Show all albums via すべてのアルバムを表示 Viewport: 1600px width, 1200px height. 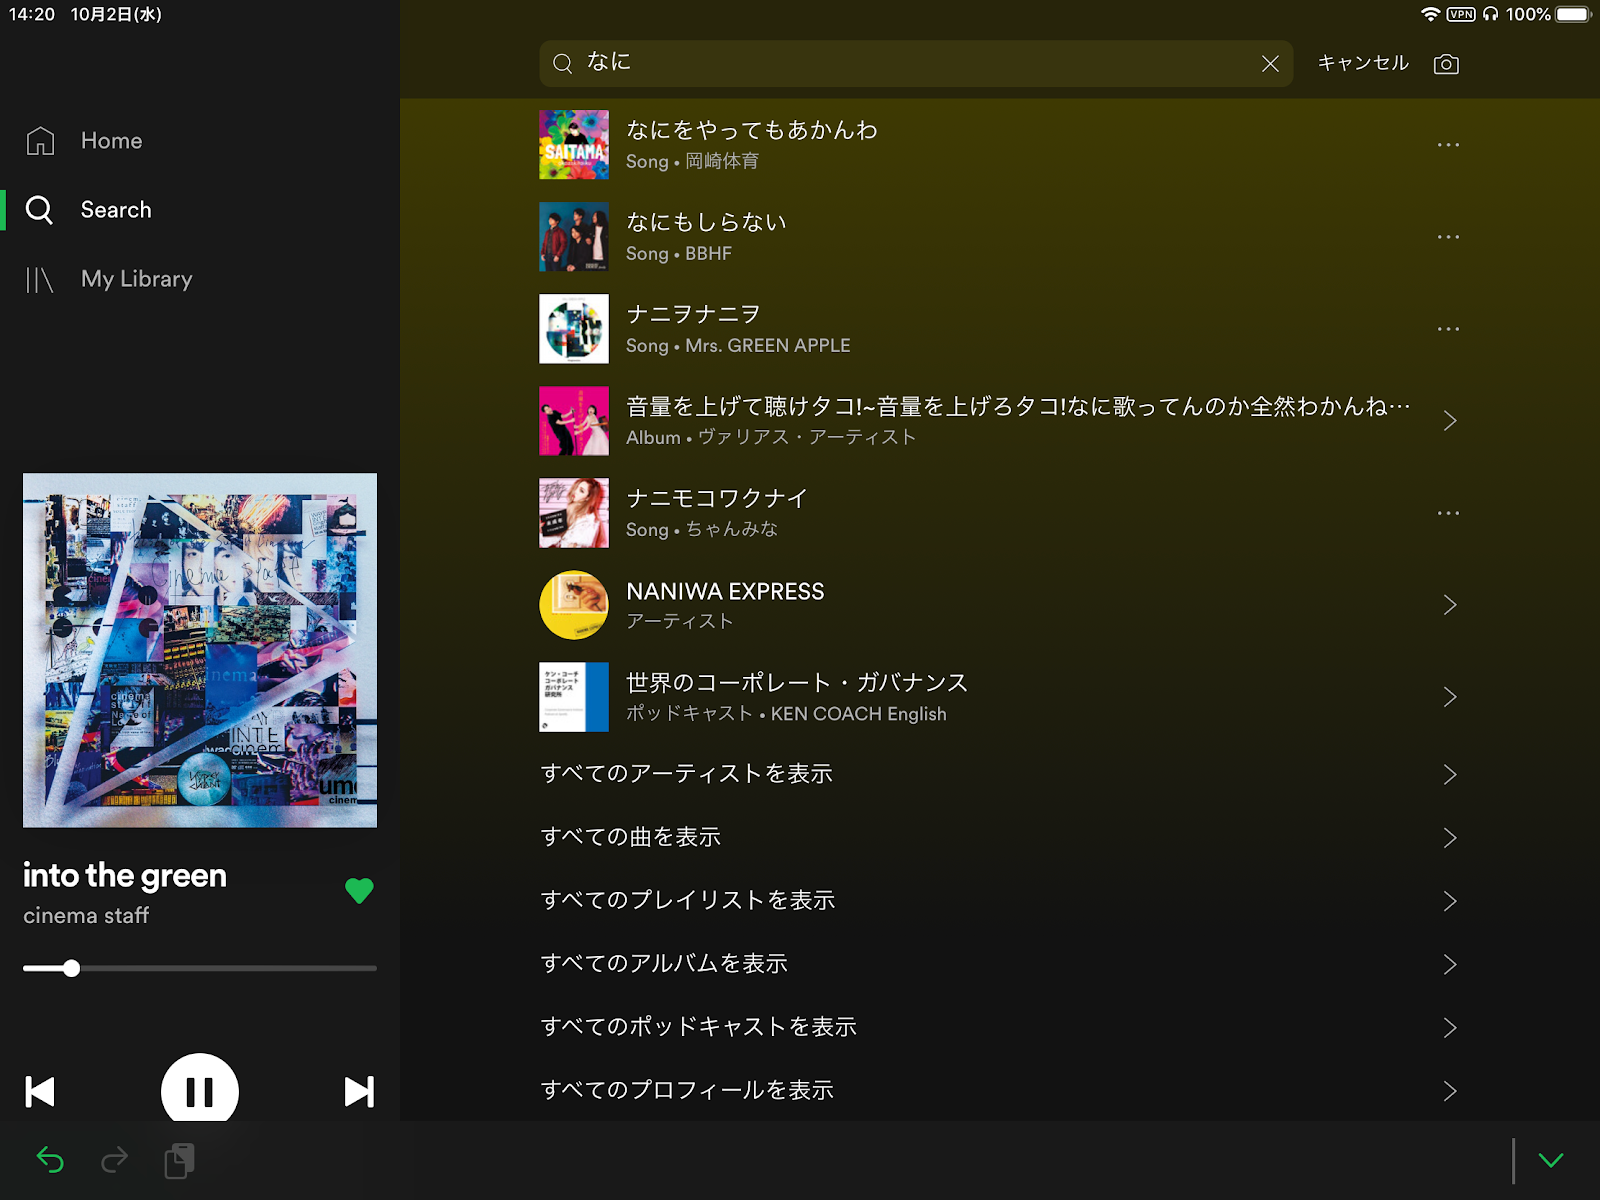pos(664,963)
